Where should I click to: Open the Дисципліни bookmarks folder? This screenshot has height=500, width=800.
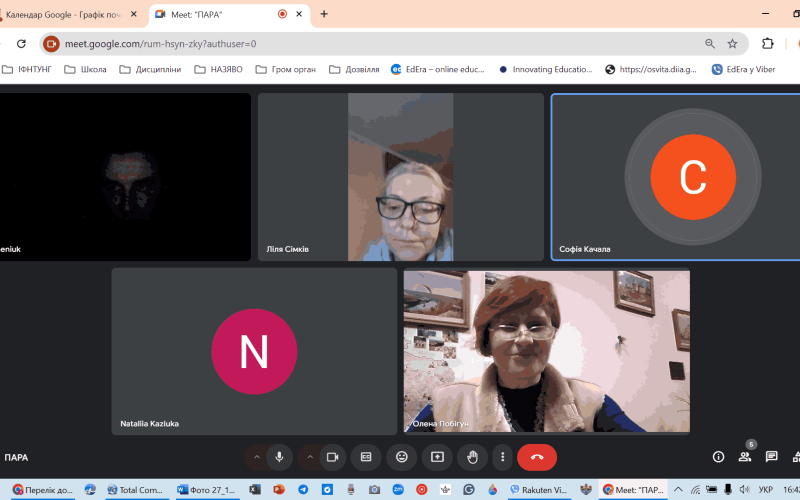(151, 69)
